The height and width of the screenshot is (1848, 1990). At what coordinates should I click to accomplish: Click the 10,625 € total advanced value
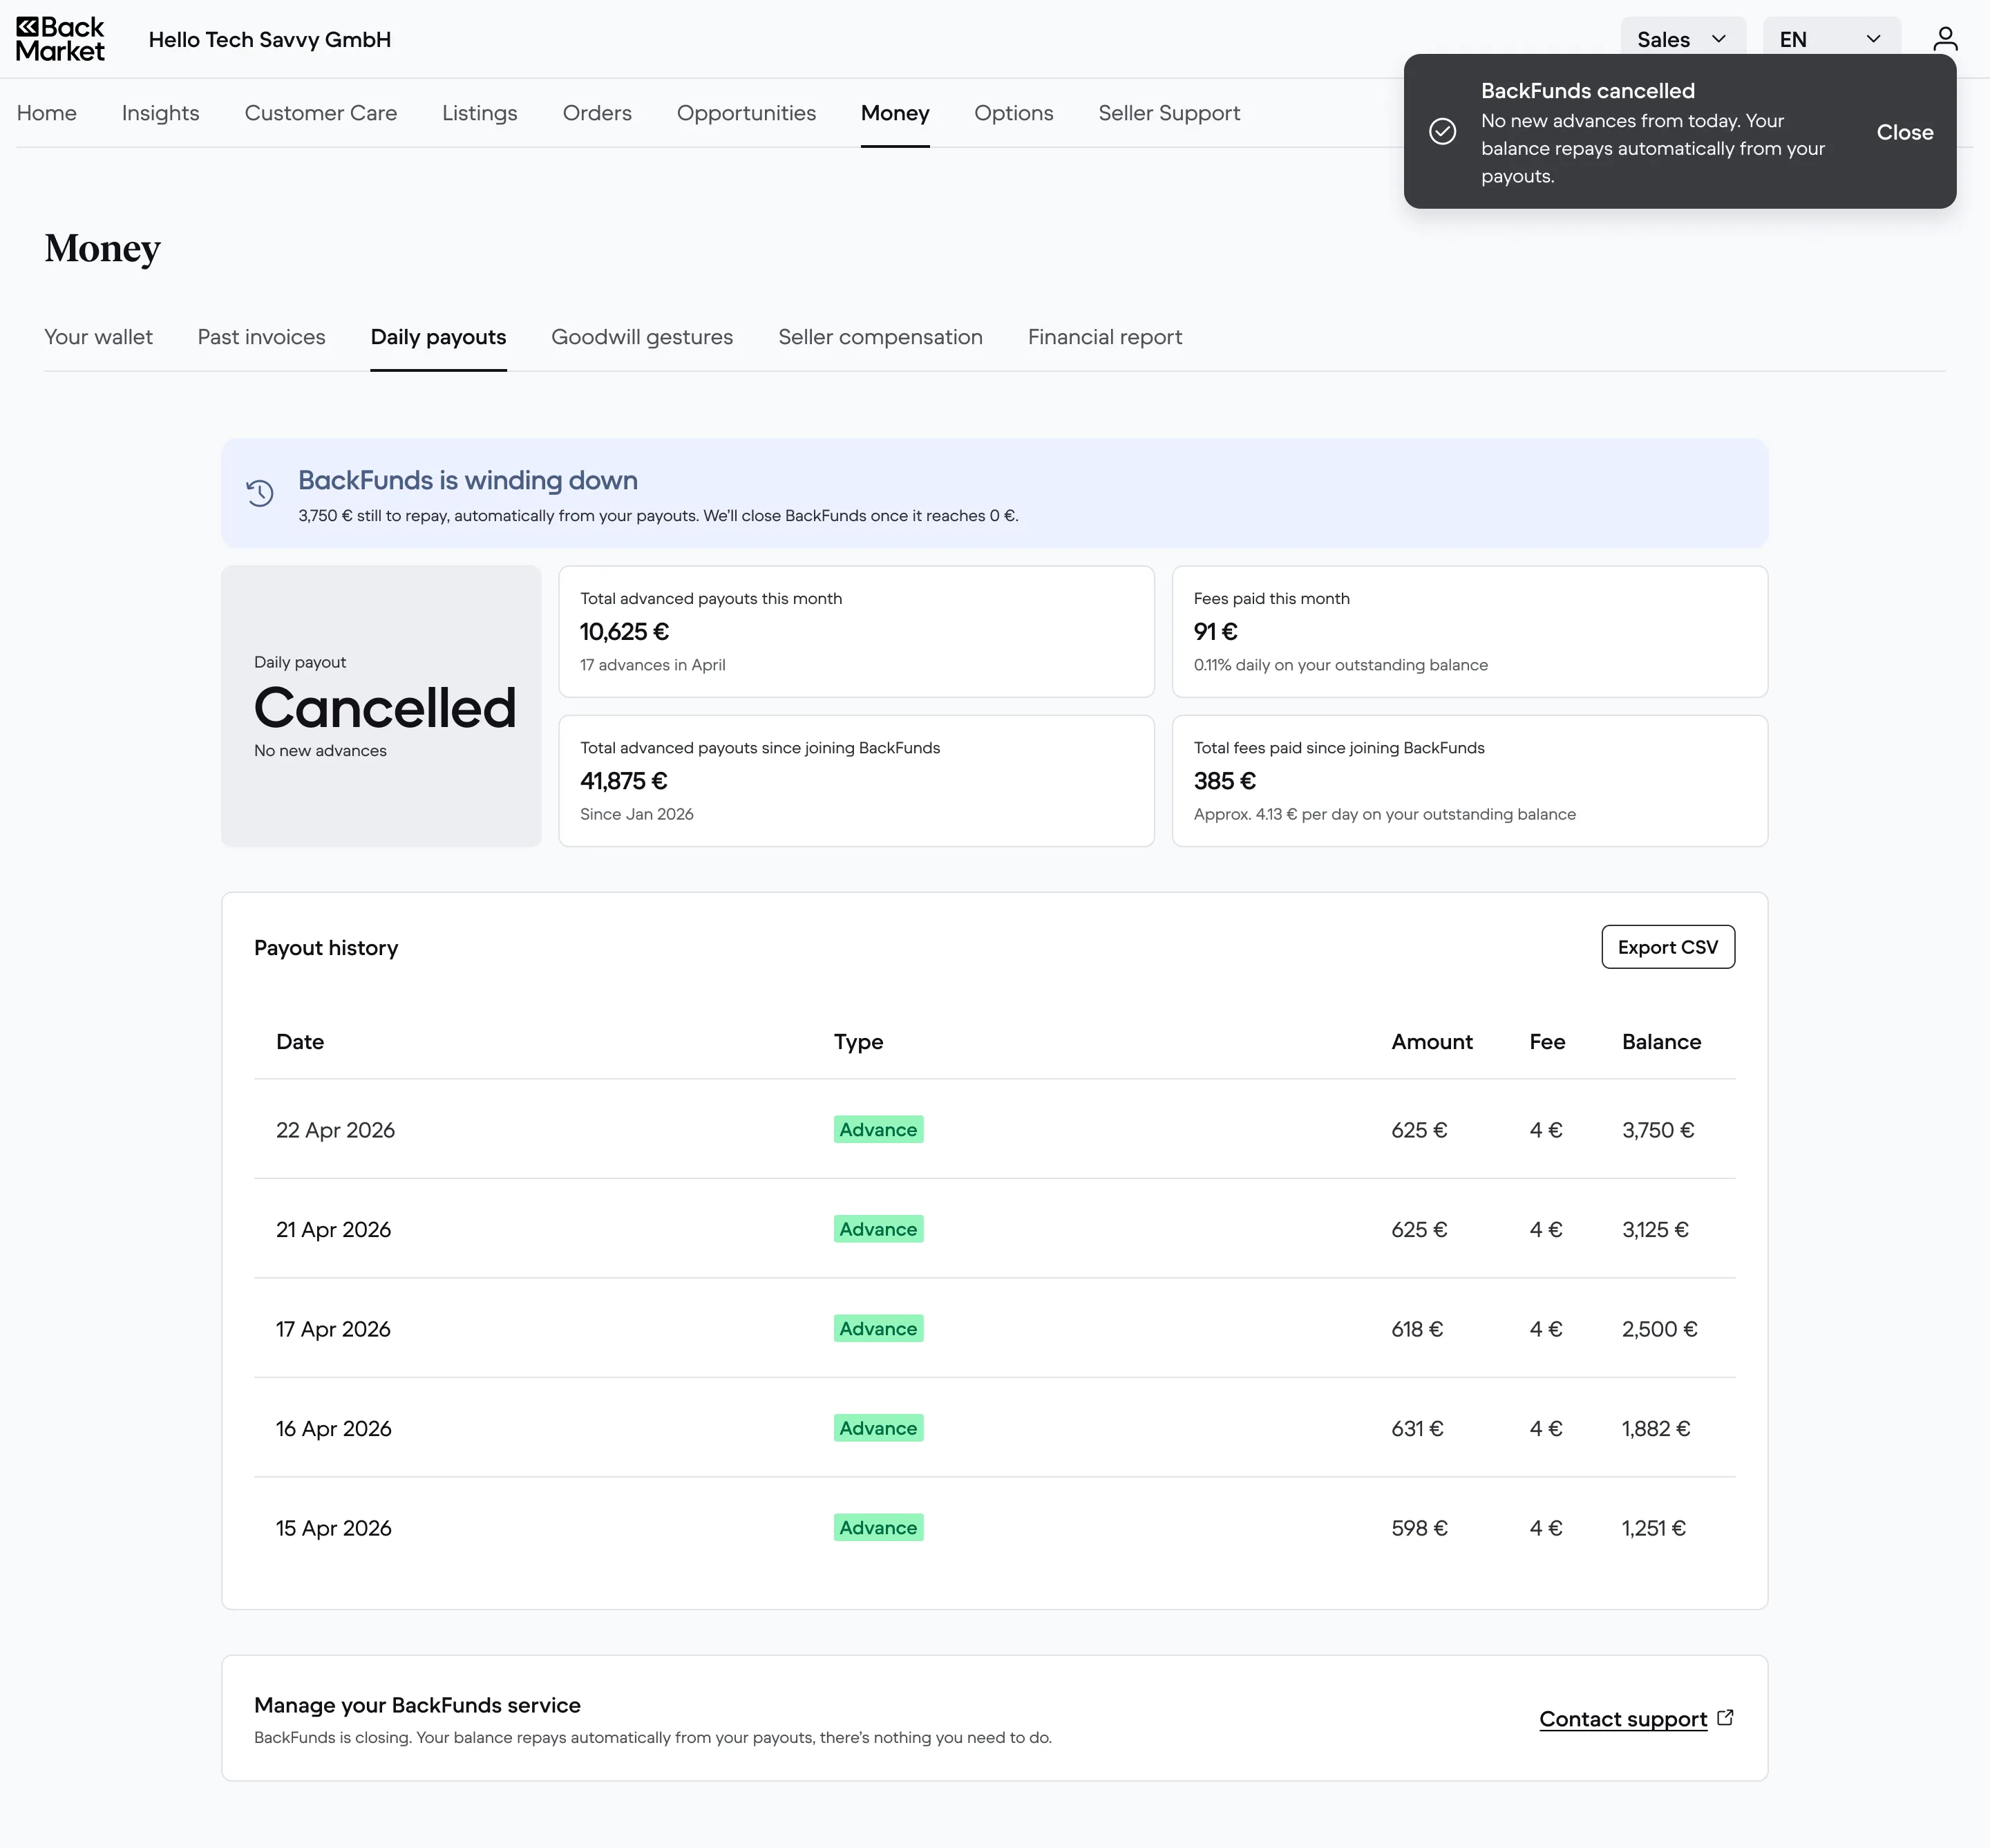coord(625,632)
